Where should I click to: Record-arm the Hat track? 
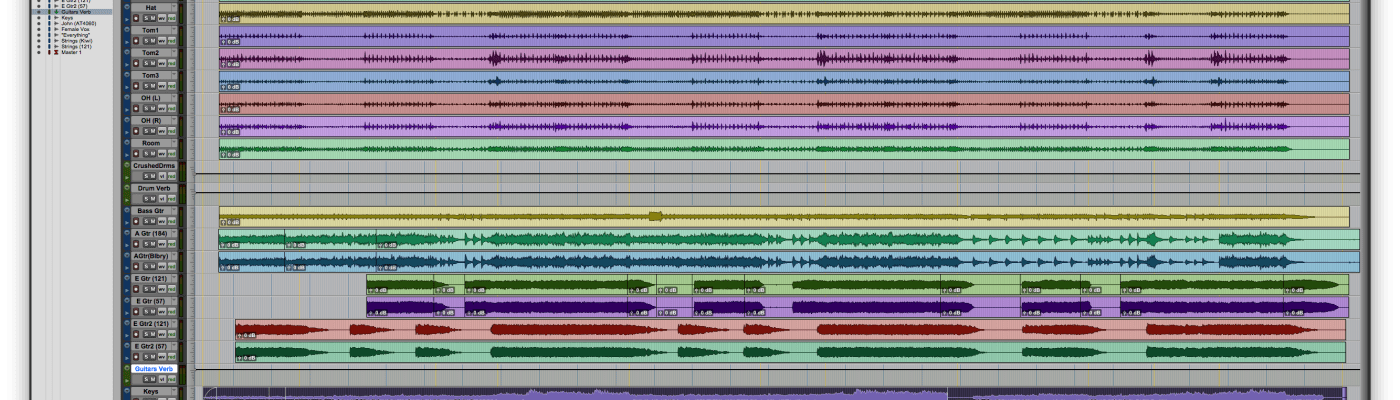point(135,18)
